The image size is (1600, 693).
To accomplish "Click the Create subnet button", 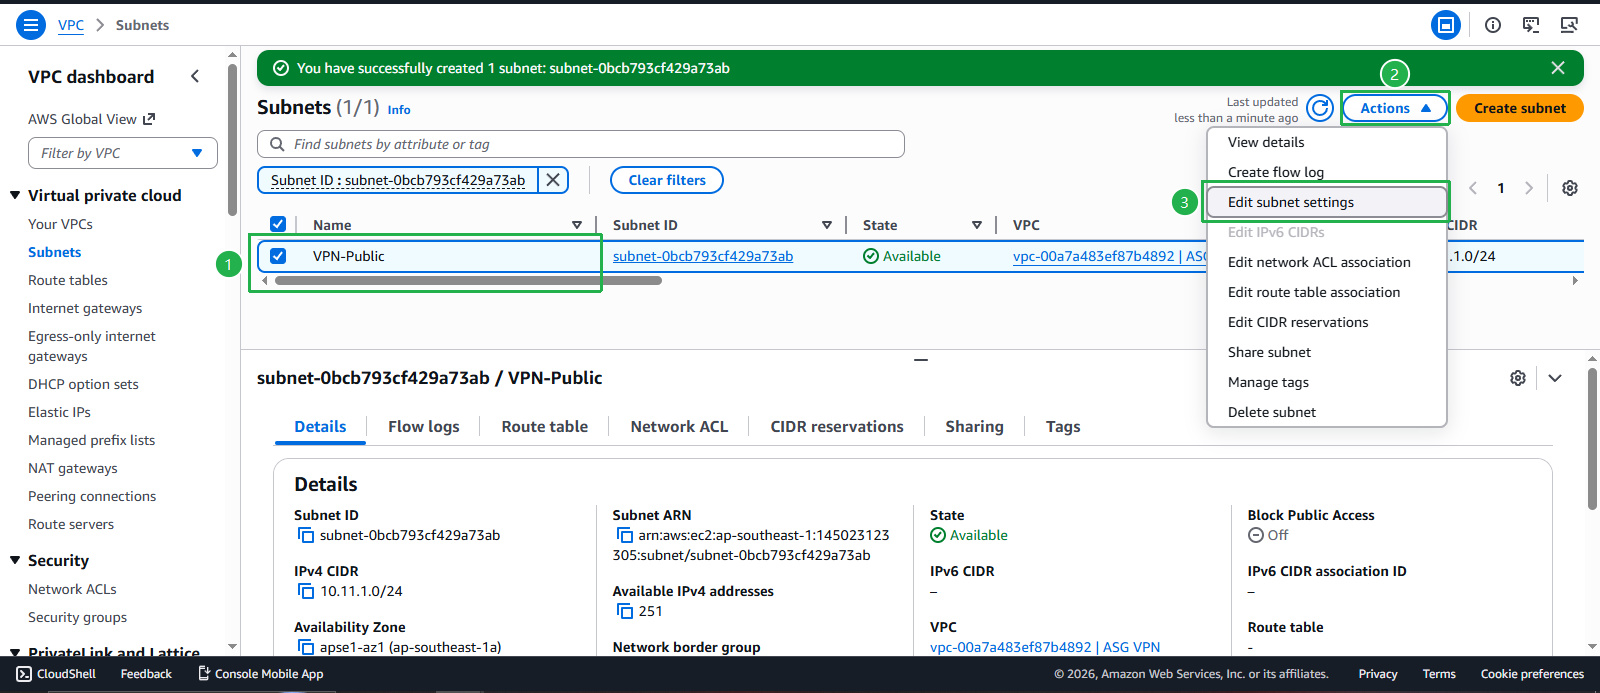I will (1520, 108).
